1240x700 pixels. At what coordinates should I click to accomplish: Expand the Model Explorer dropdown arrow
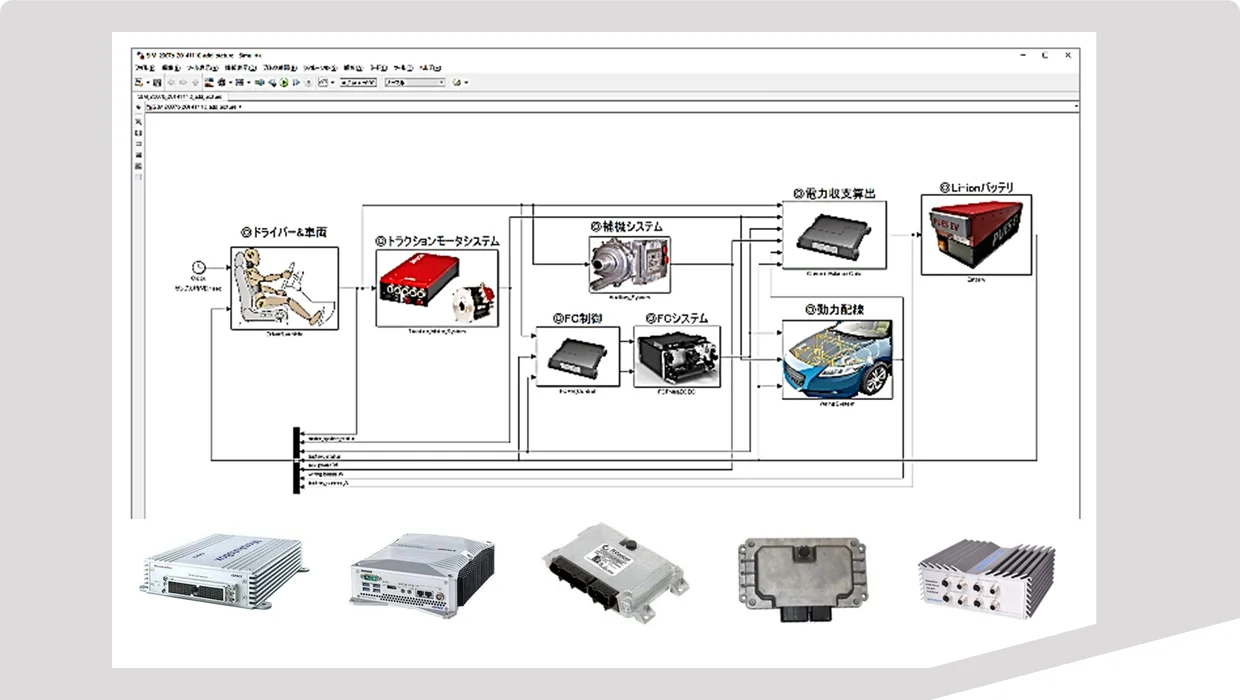click(249, 82)
